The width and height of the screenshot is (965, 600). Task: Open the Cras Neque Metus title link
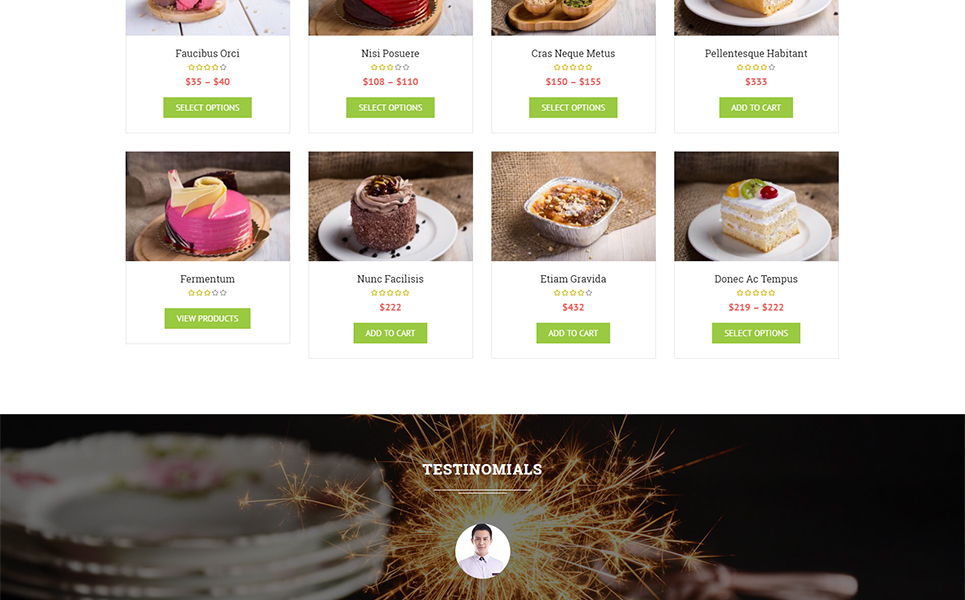[573, 54]
